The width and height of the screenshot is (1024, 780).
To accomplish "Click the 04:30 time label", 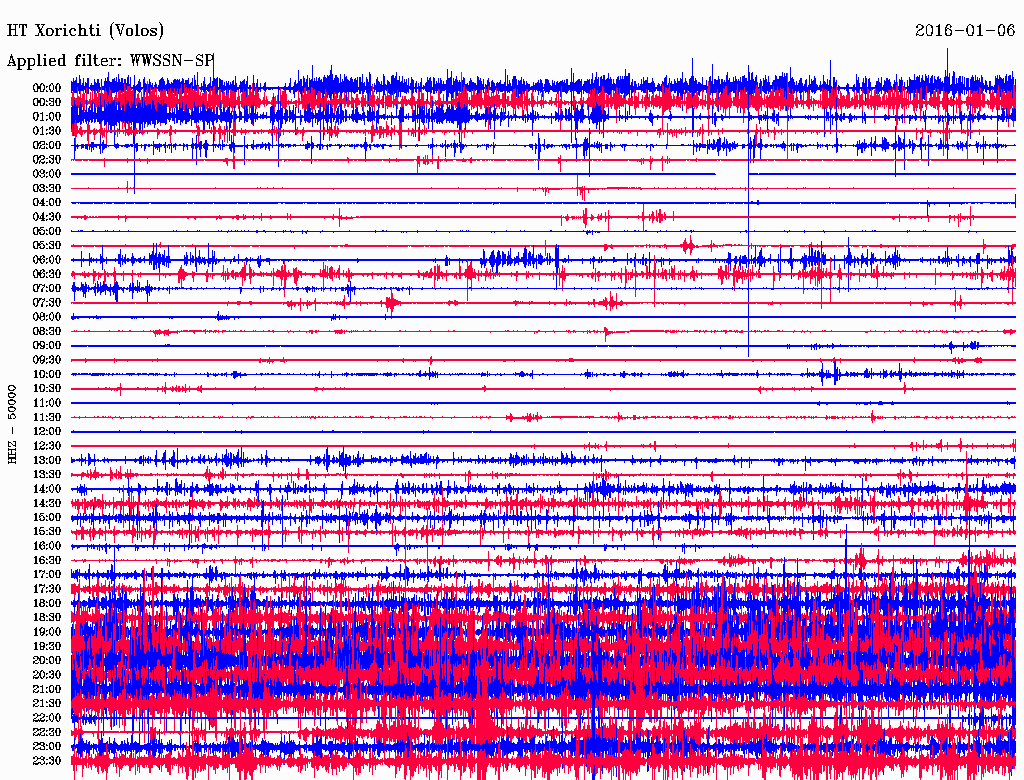I will point(47,217).
